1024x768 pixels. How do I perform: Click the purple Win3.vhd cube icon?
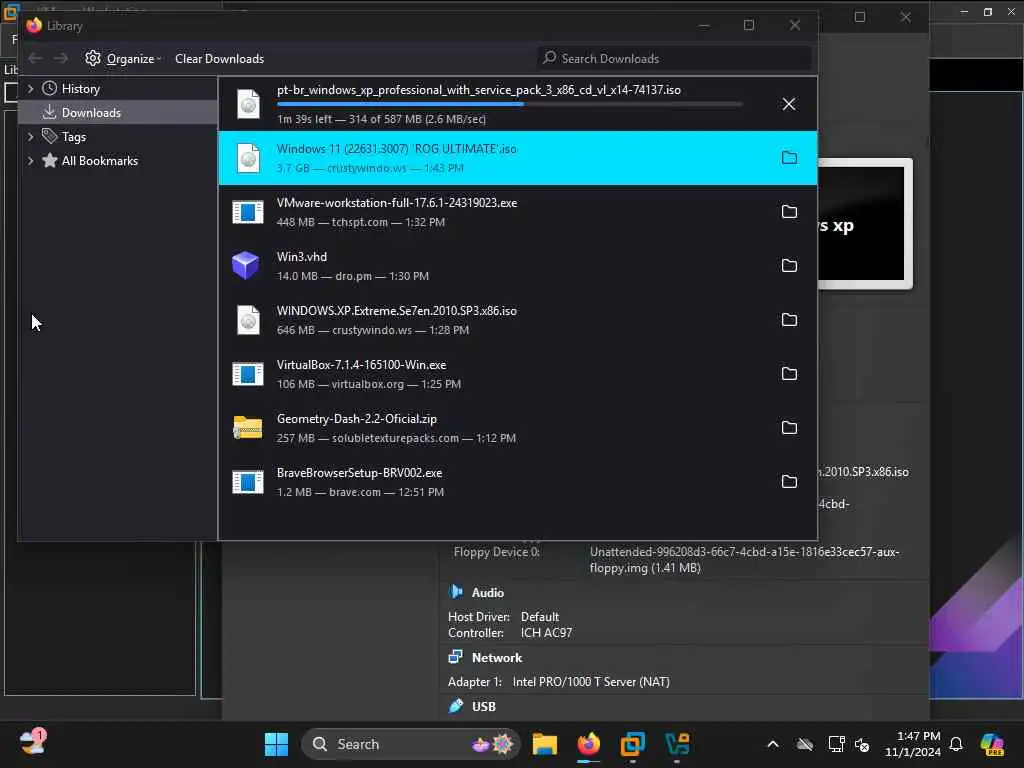click(246, 265)
